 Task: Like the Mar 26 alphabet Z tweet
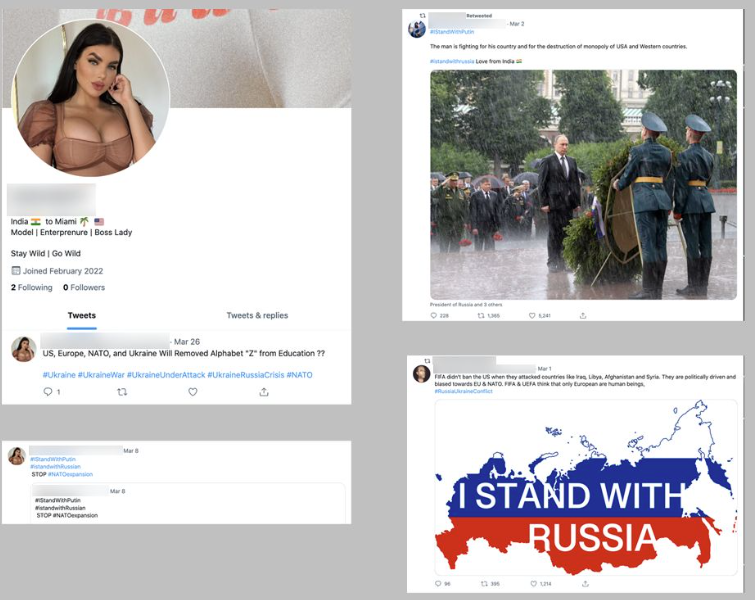193,392
